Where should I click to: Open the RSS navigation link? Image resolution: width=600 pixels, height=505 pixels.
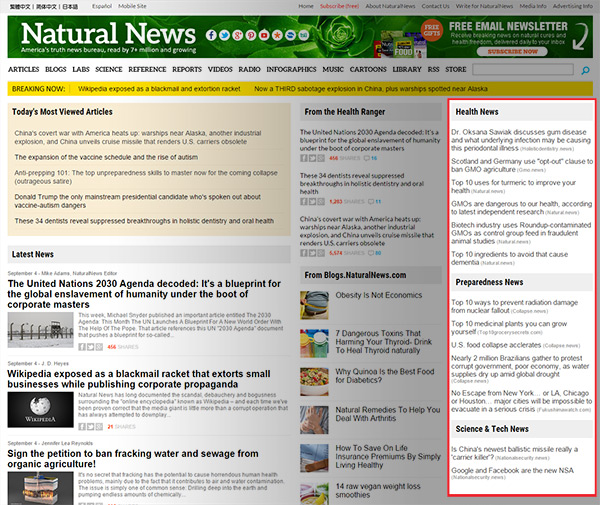pos(433,70)
